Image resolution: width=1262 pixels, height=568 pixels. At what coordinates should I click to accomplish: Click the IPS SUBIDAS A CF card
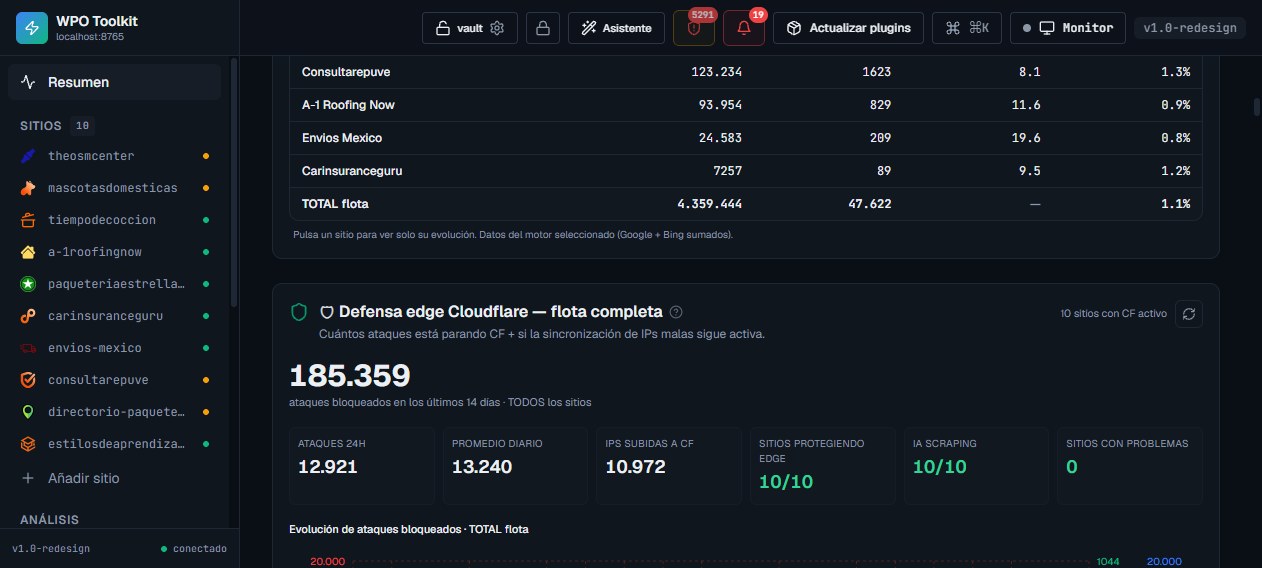(x=669, y=466)
